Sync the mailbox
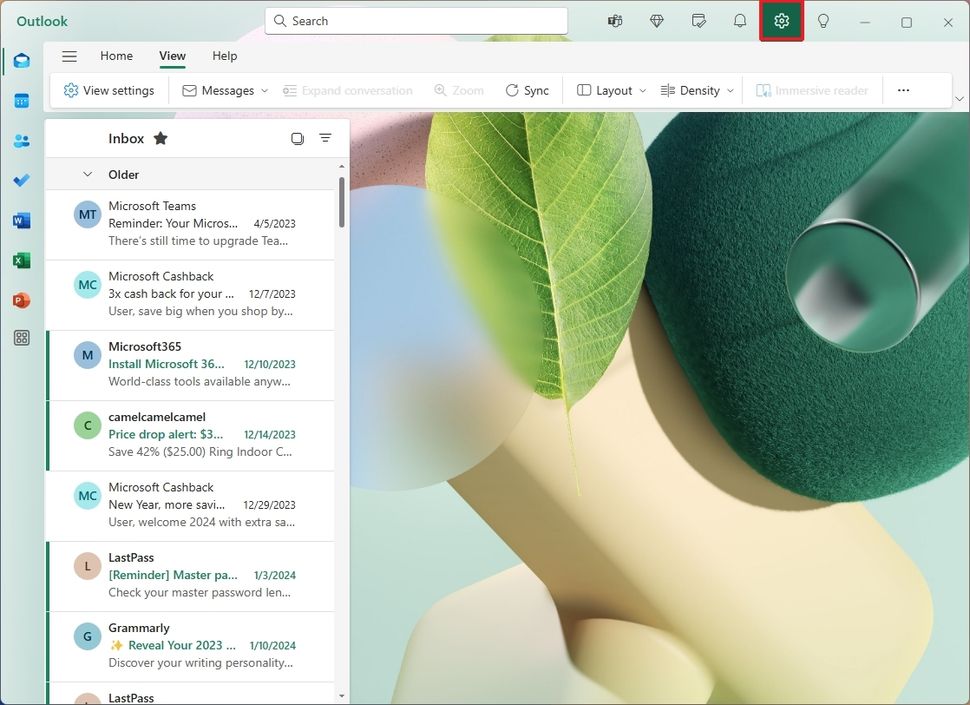The width and height of the screenshot is (970, 705). 528,90
